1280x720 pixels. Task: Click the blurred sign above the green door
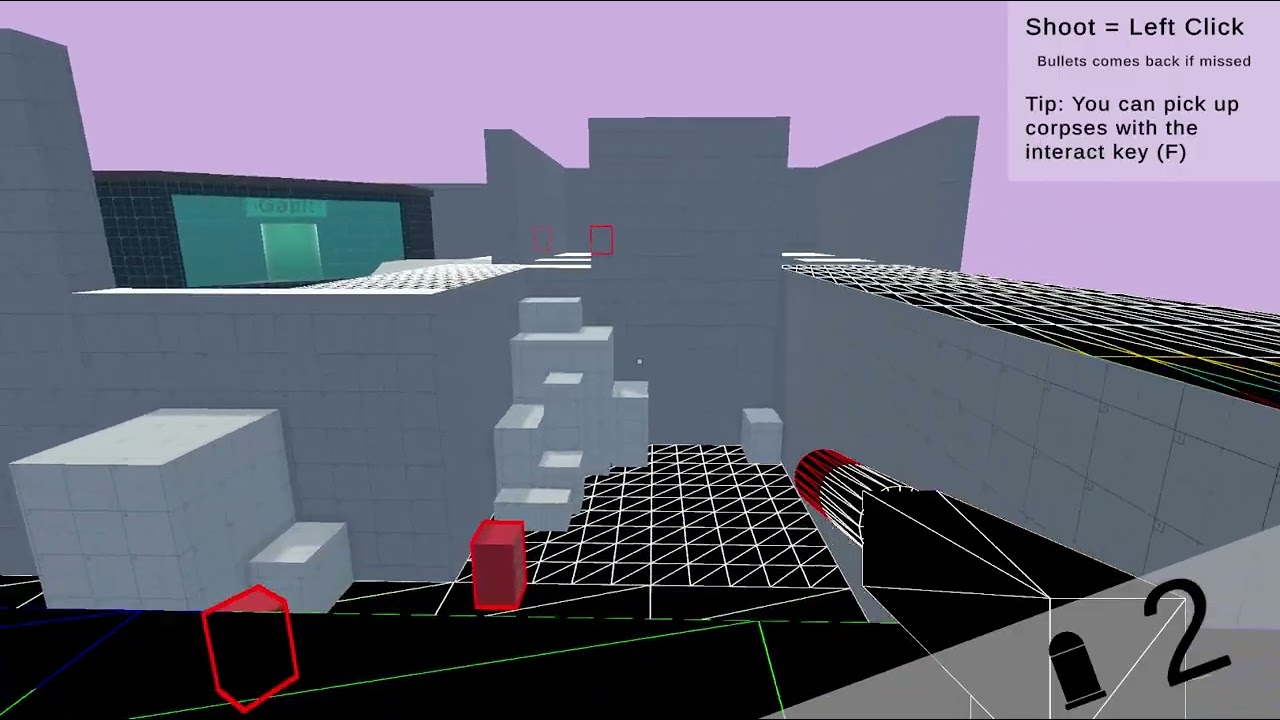(287, 207)
